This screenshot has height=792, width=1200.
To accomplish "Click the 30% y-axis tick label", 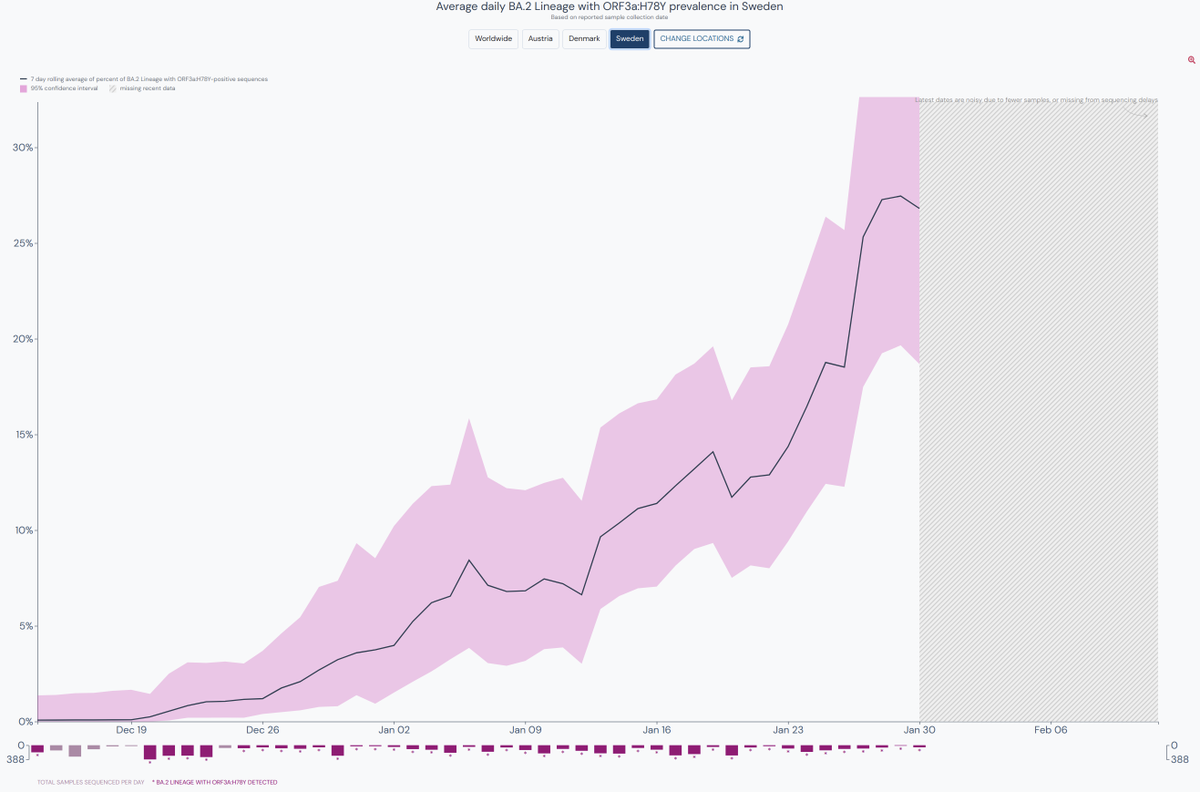I will click(22, 148).
